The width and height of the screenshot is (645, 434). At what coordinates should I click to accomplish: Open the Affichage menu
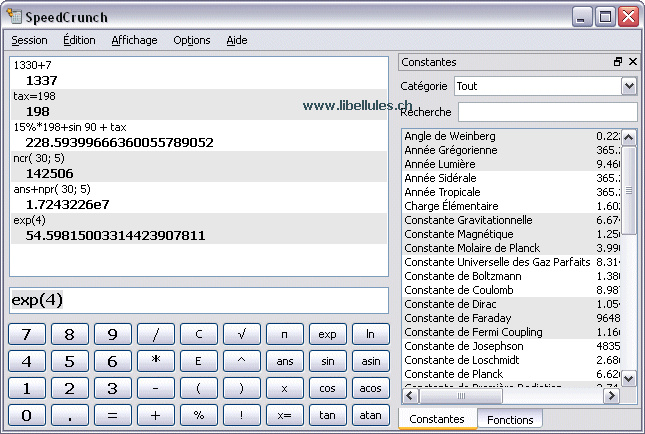(x=134, y=40)
